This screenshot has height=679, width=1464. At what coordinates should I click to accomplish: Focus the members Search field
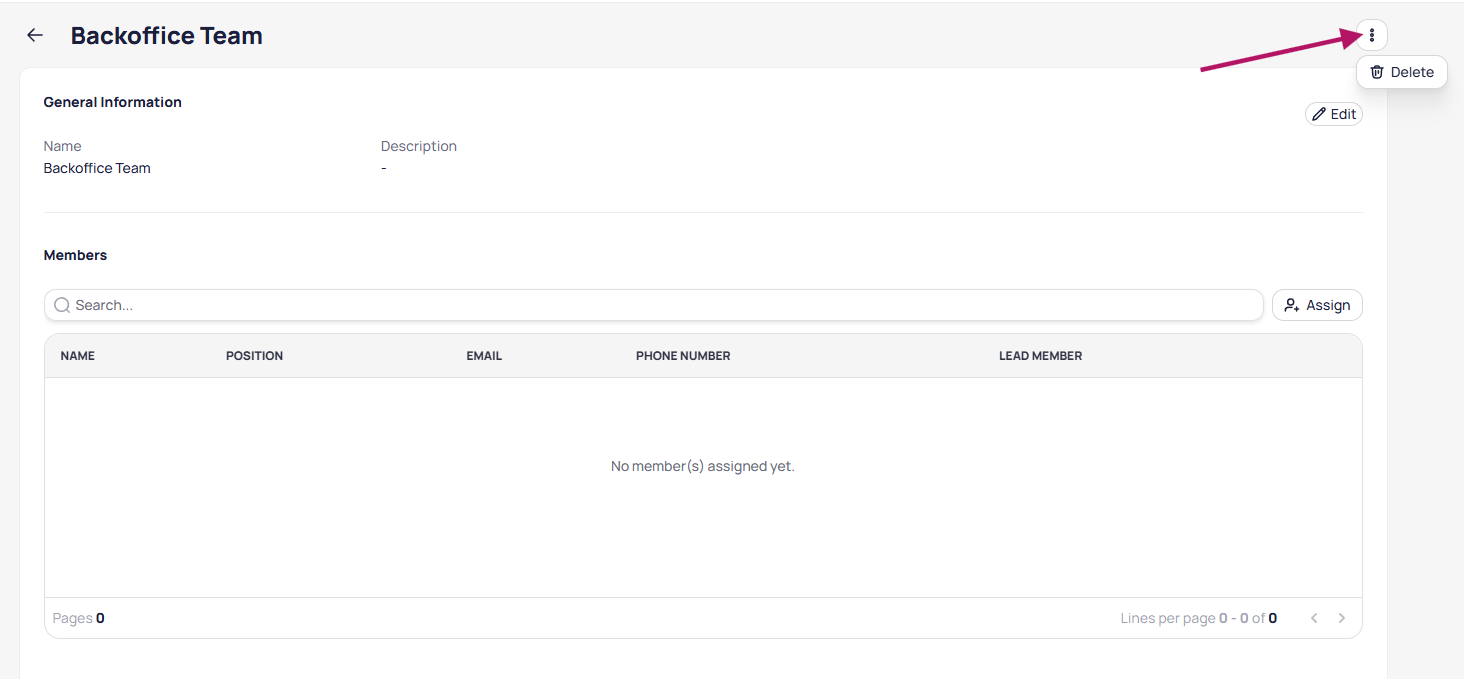point(660,305)
